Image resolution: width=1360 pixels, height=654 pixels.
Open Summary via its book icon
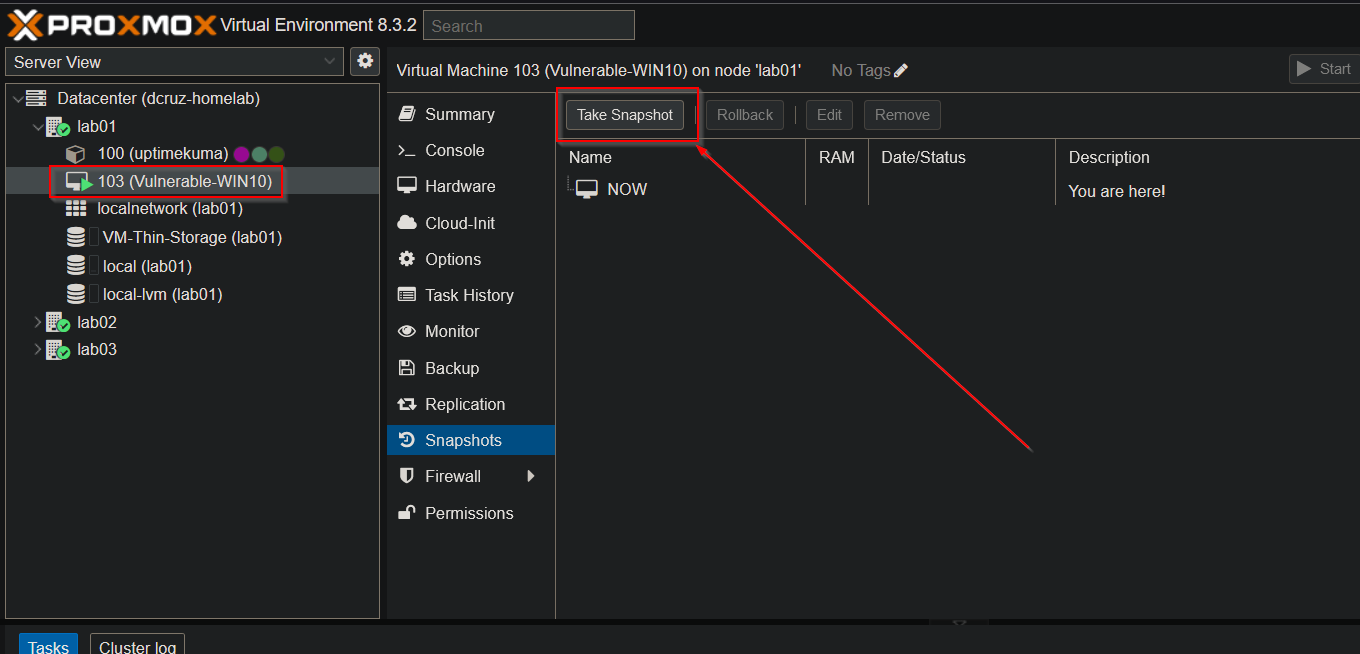tap(407, 114)
